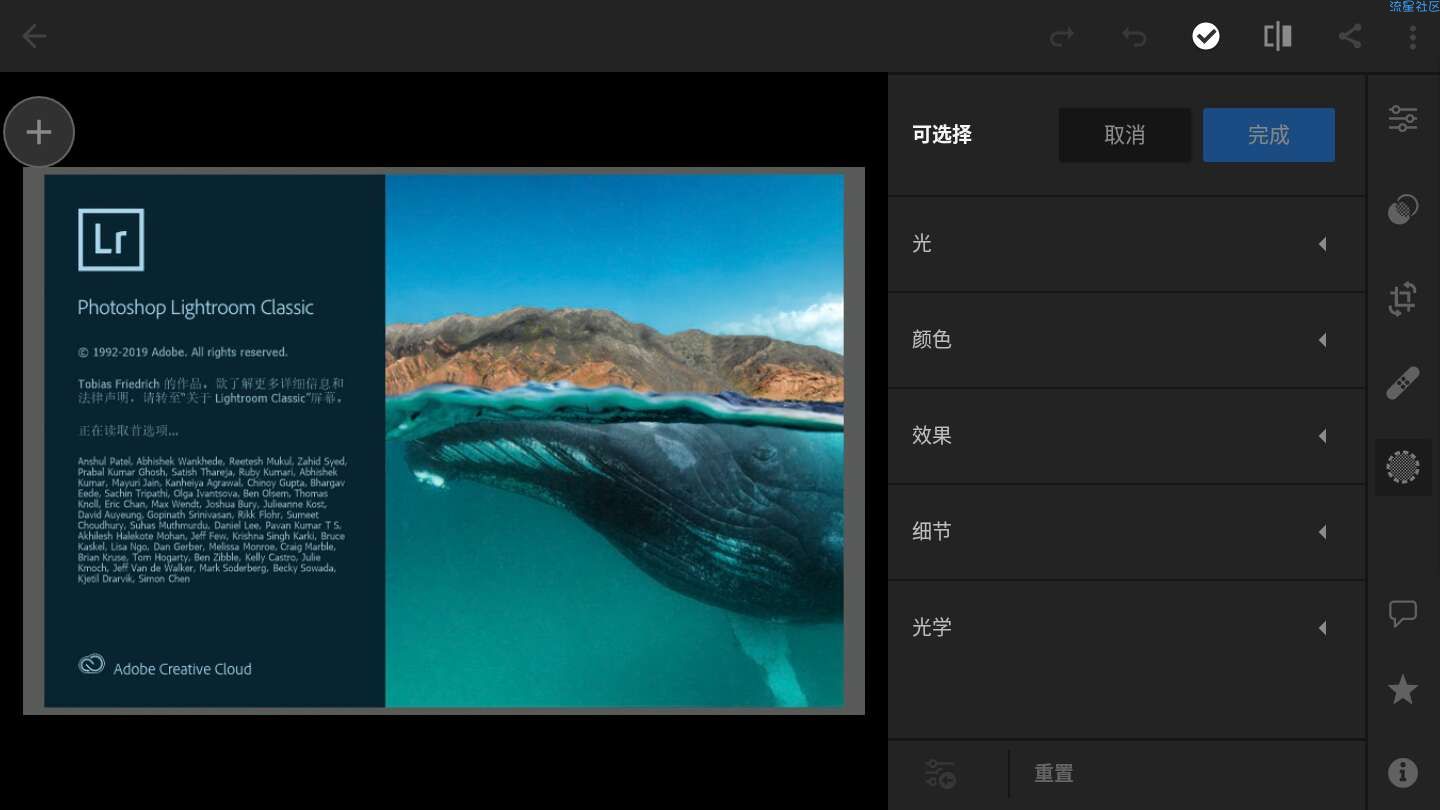
Task: Open the share icon
Action: [1350, 37]
